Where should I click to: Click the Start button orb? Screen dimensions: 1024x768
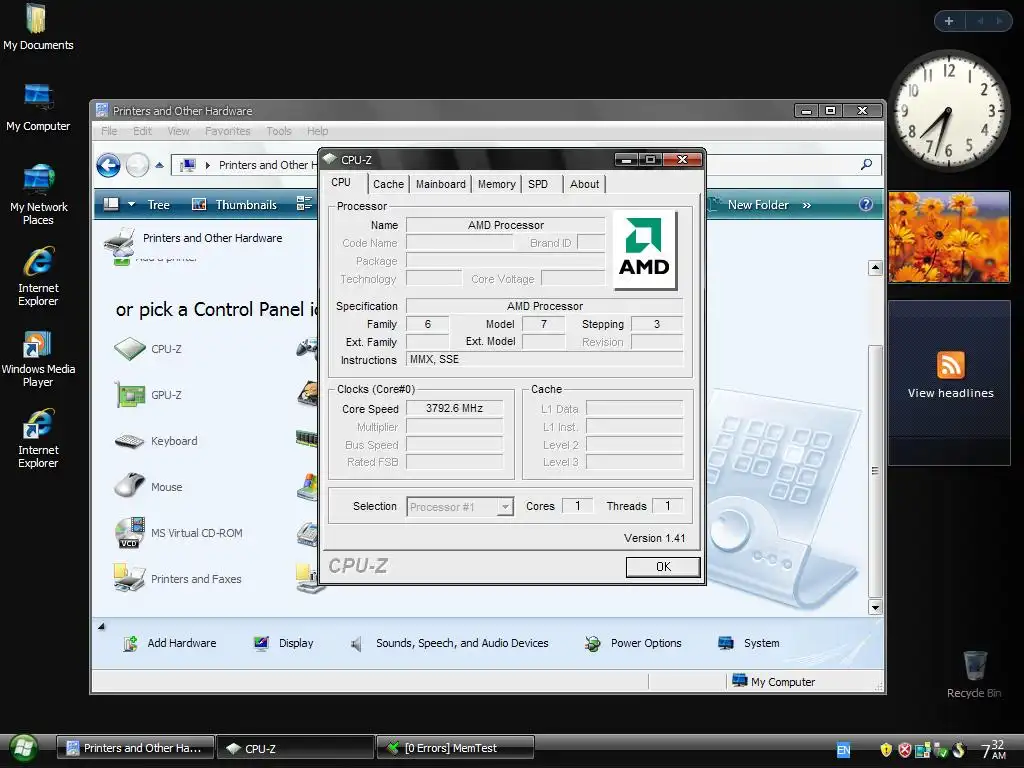24,749
